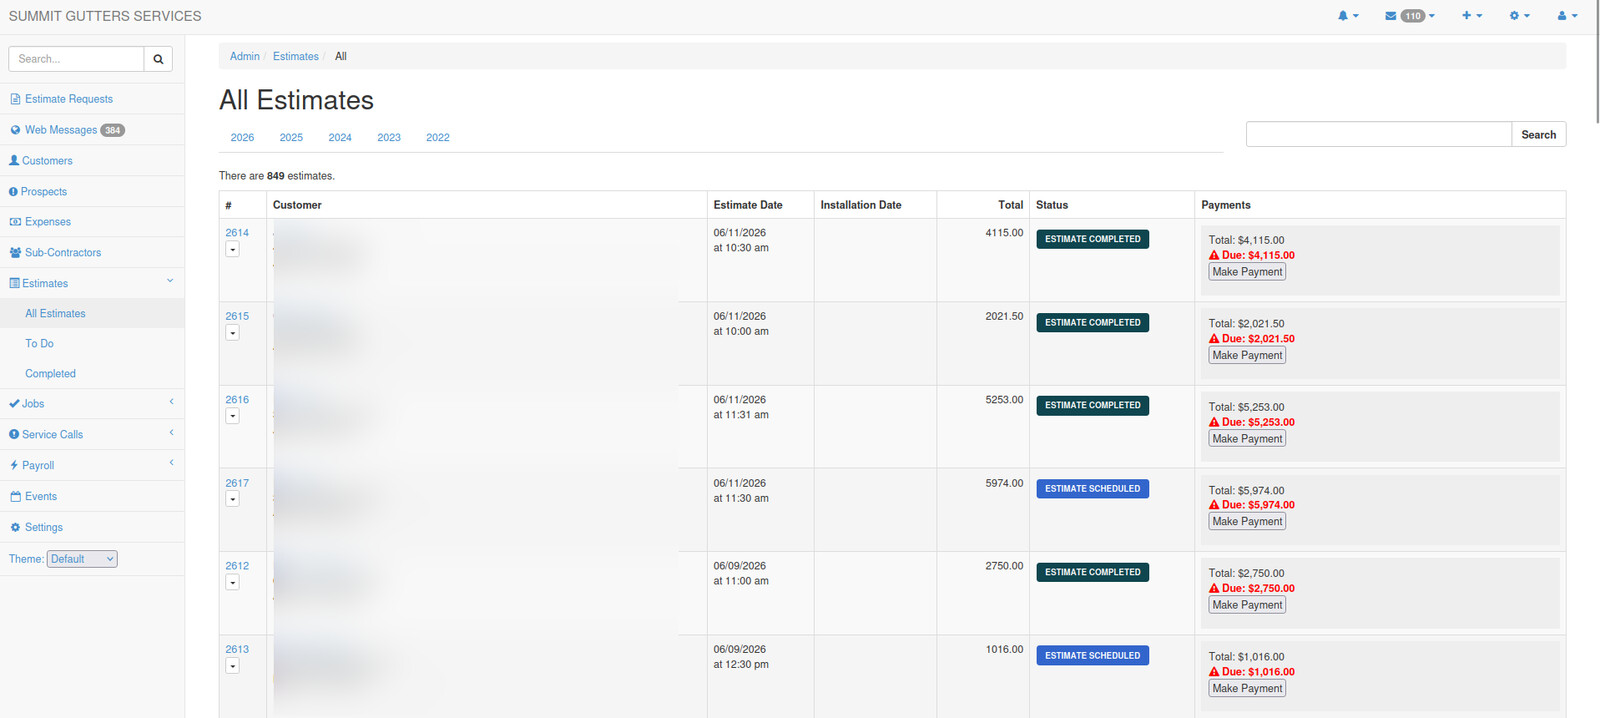Screen dimensions: 1600x718
Task: Open the Theme dropdown selector
Action: 82,559
